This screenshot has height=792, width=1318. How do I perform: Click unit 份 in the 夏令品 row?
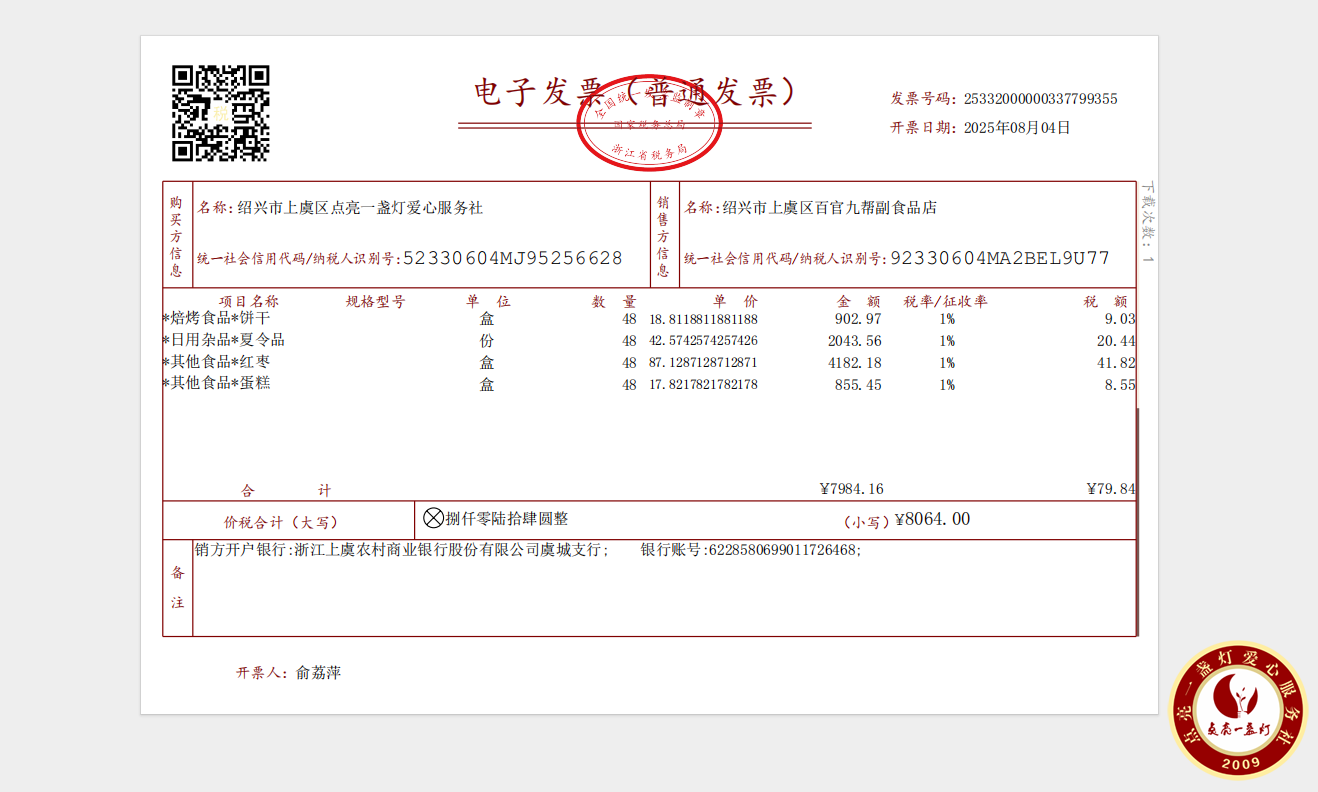(487, 341)
